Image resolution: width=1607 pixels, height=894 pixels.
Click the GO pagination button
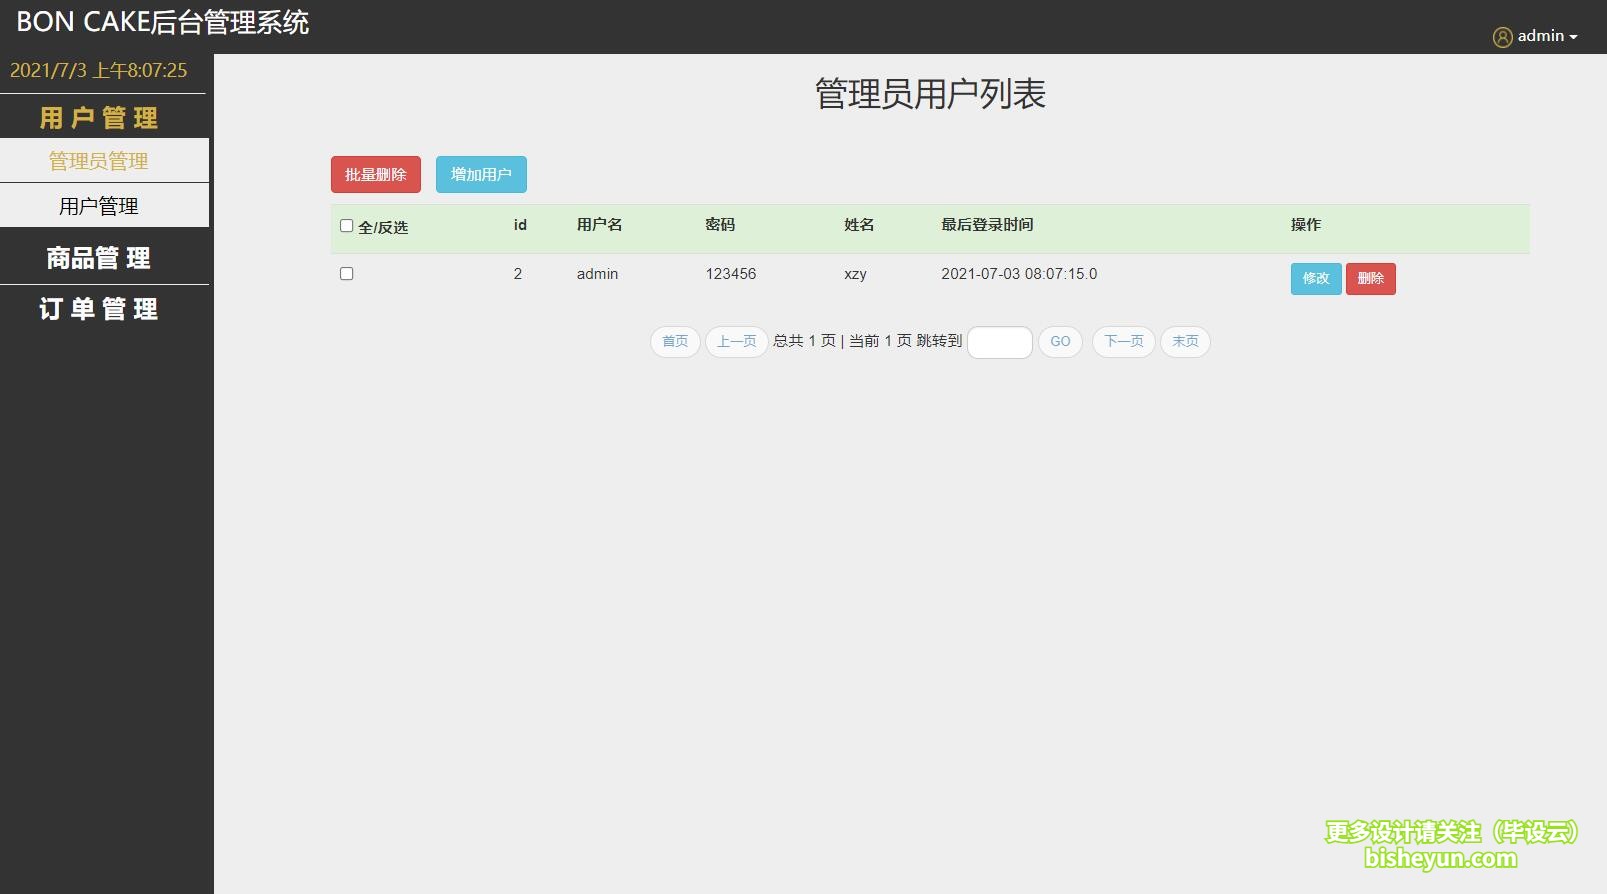[1060, 342]
